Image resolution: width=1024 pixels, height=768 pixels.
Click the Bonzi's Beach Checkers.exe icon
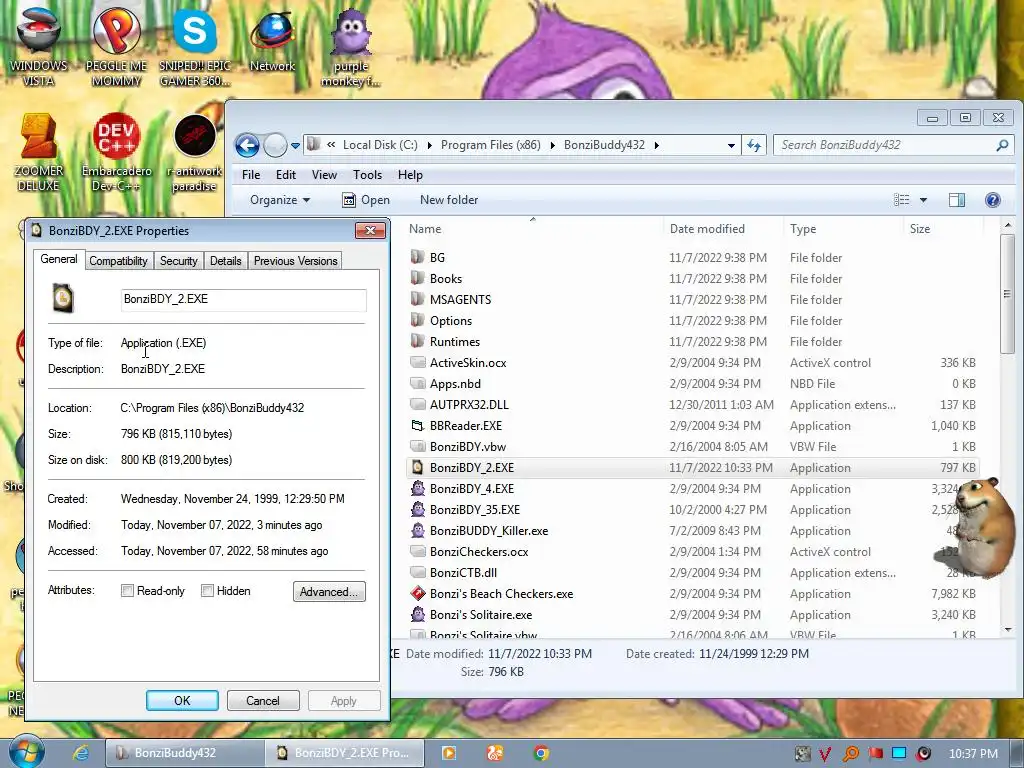pyautogui.click(x=418, y=594)
